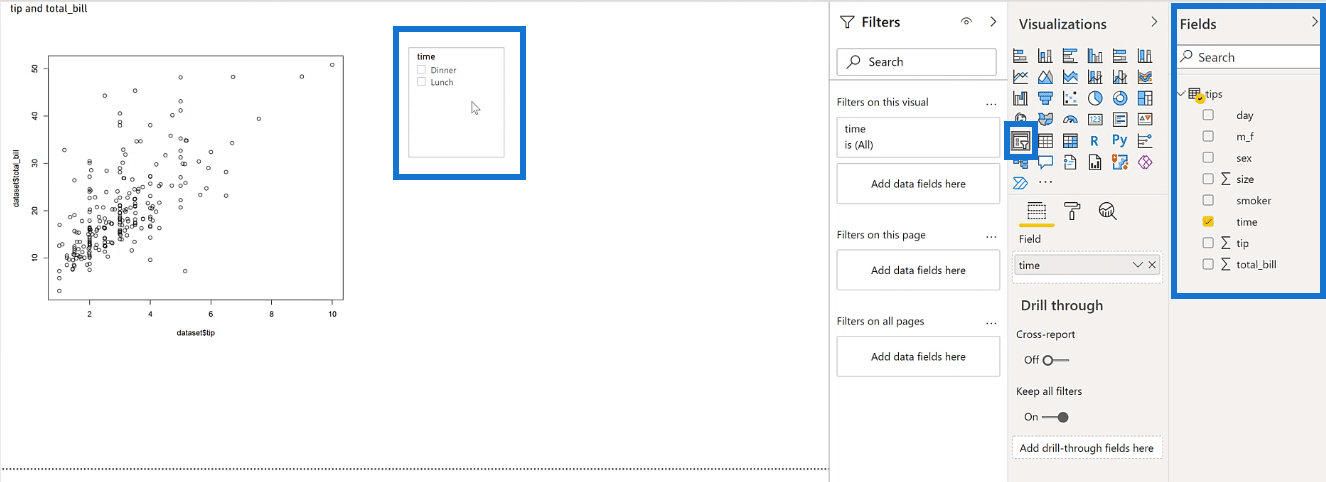Click the Filters pane Search box
This screenshot has width=1326, height=482.
[x=916, y=62]
